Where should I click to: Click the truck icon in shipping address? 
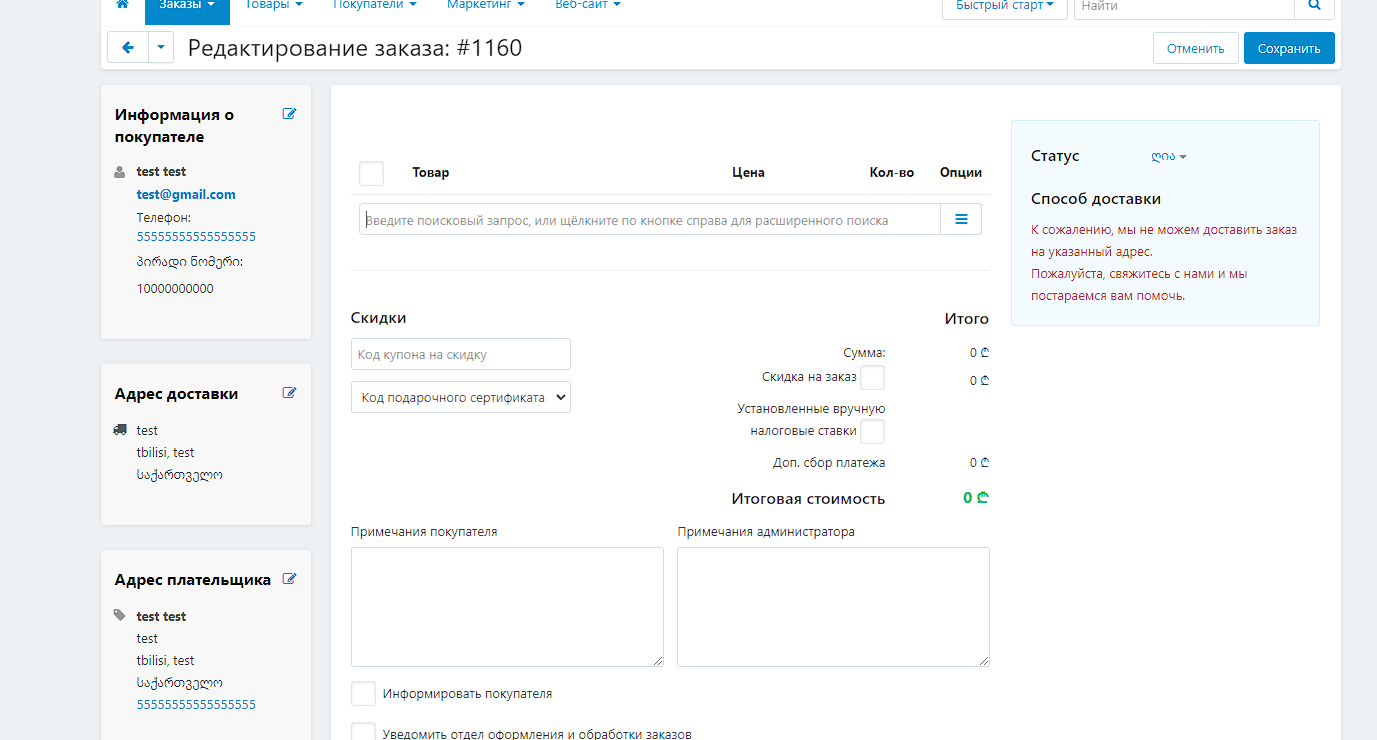coord(120,430)
